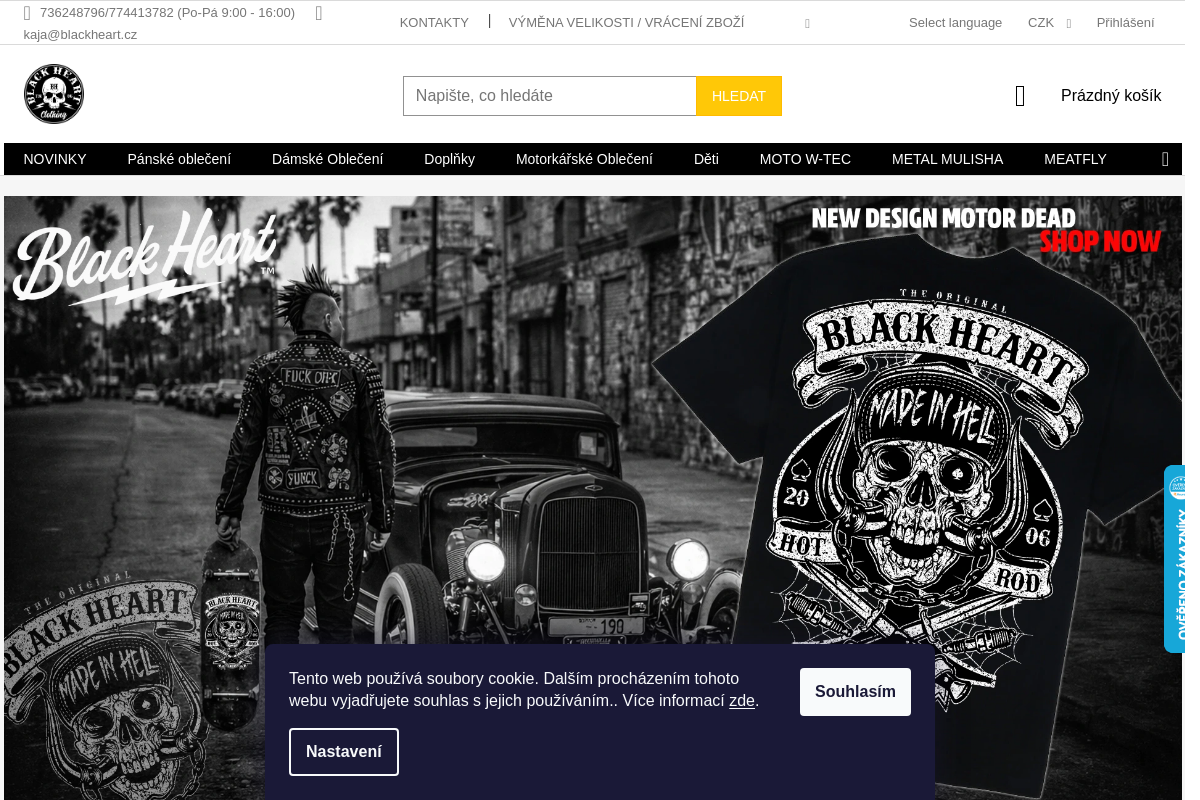Focus the 'Napište, co hledáte' search field
Viewport: 1200px width, 800px height.
[550, 96]
